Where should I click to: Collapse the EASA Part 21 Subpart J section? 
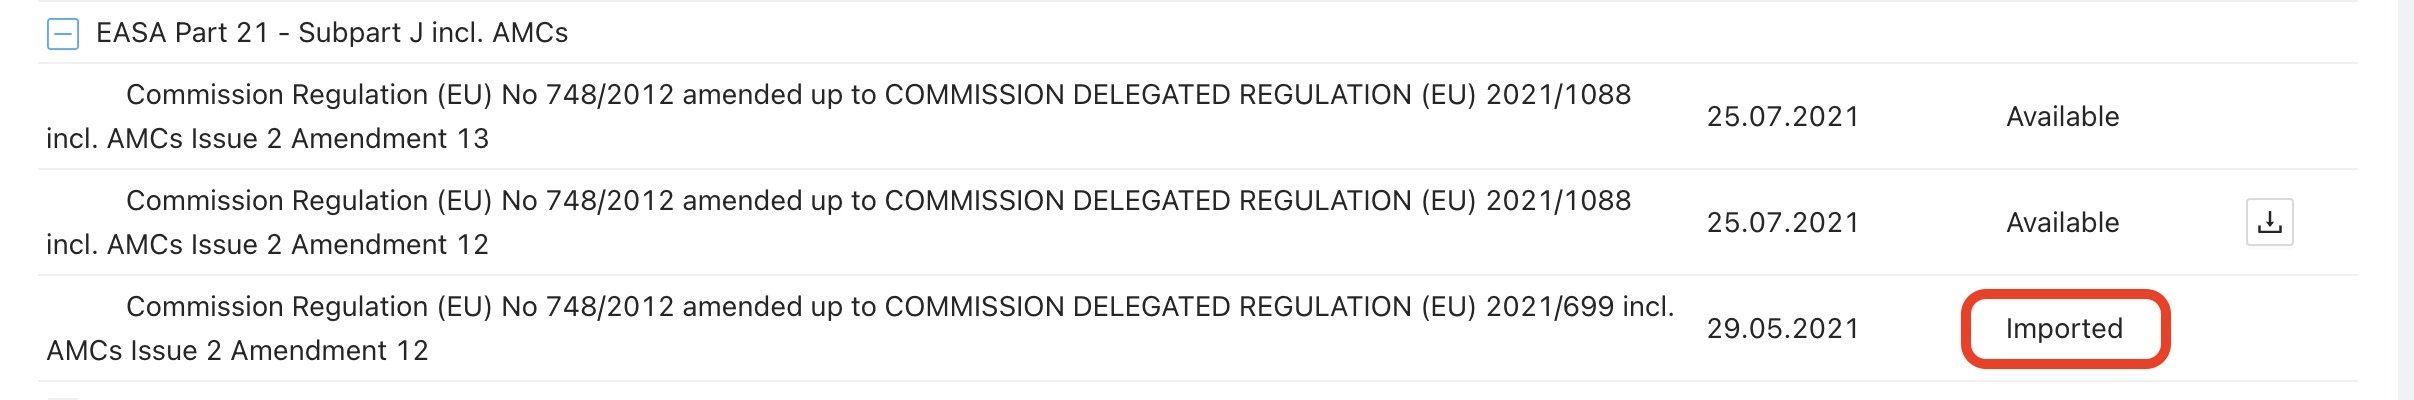[63, 35]
